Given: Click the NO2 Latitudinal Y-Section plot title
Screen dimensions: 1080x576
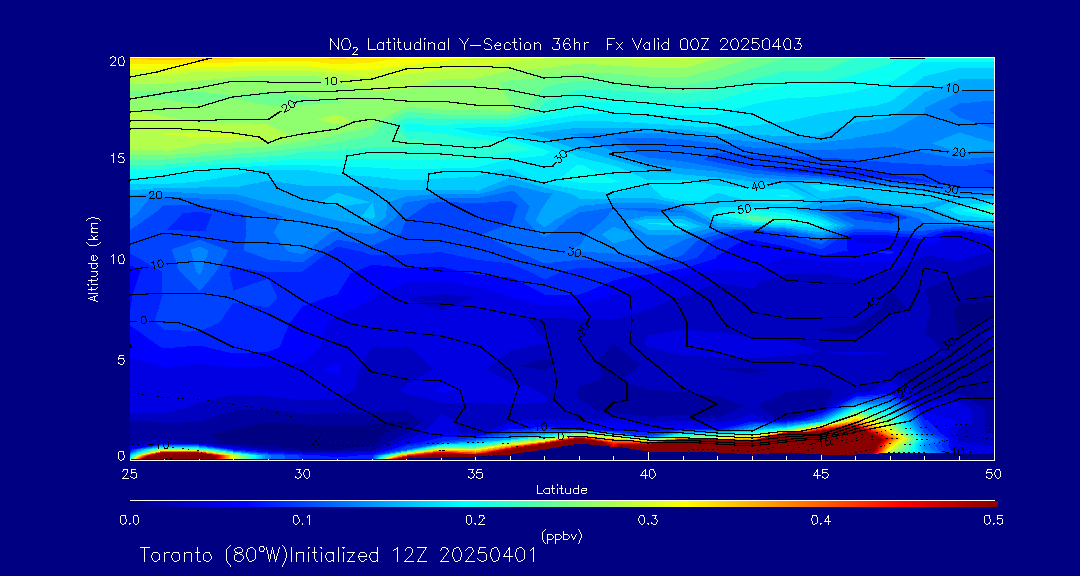Looking at the screenshot, I should point(565,45).
